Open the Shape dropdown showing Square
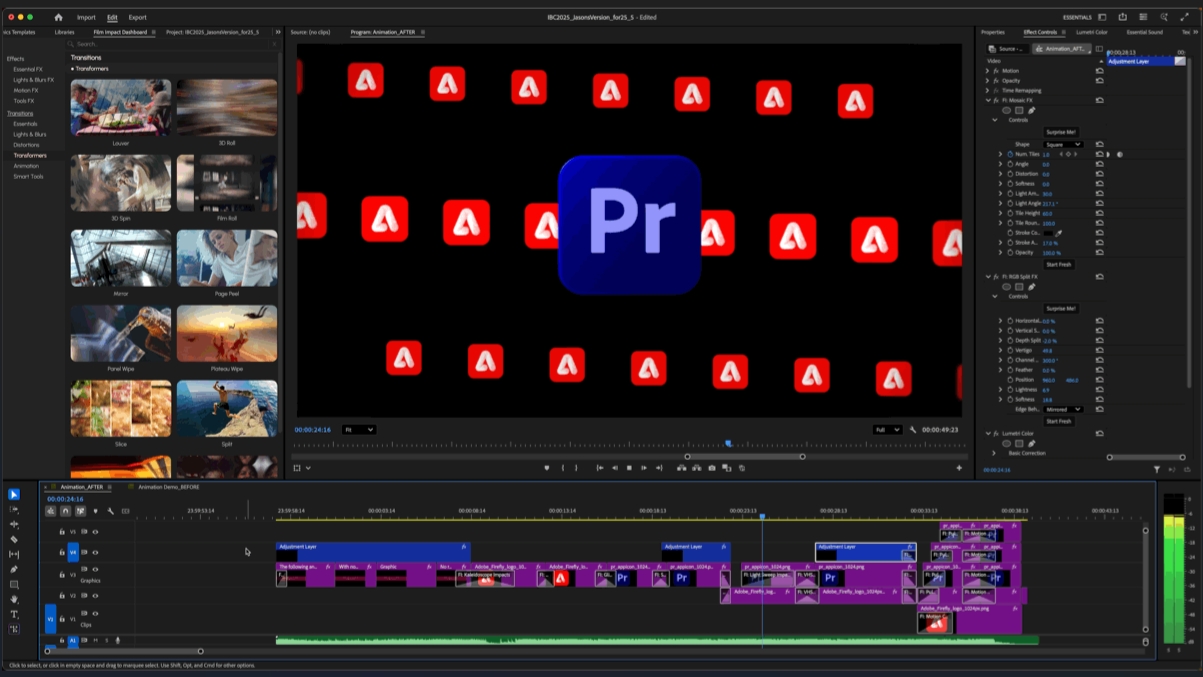The image size is (1203, 677). tap(1062, 144)
